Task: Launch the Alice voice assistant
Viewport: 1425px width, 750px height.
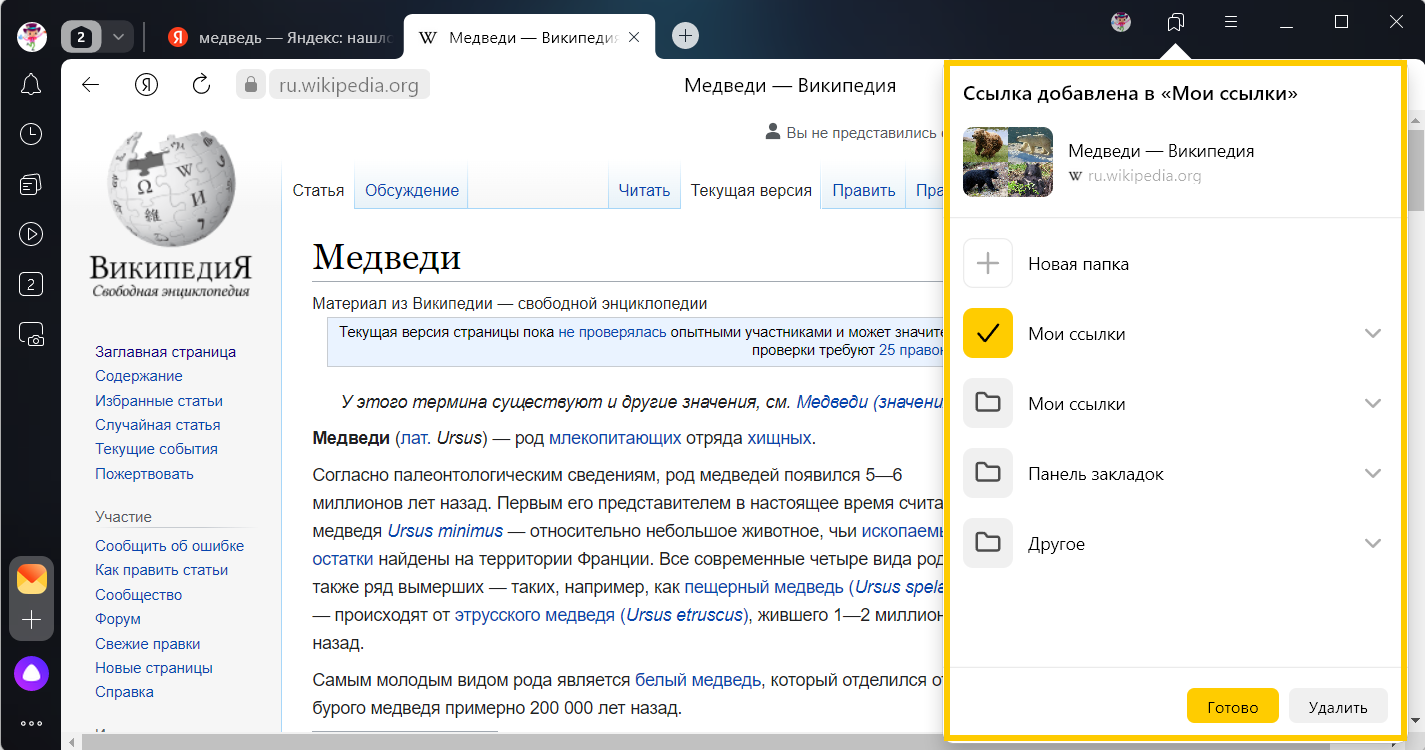Action: click(x=31, y=673)
